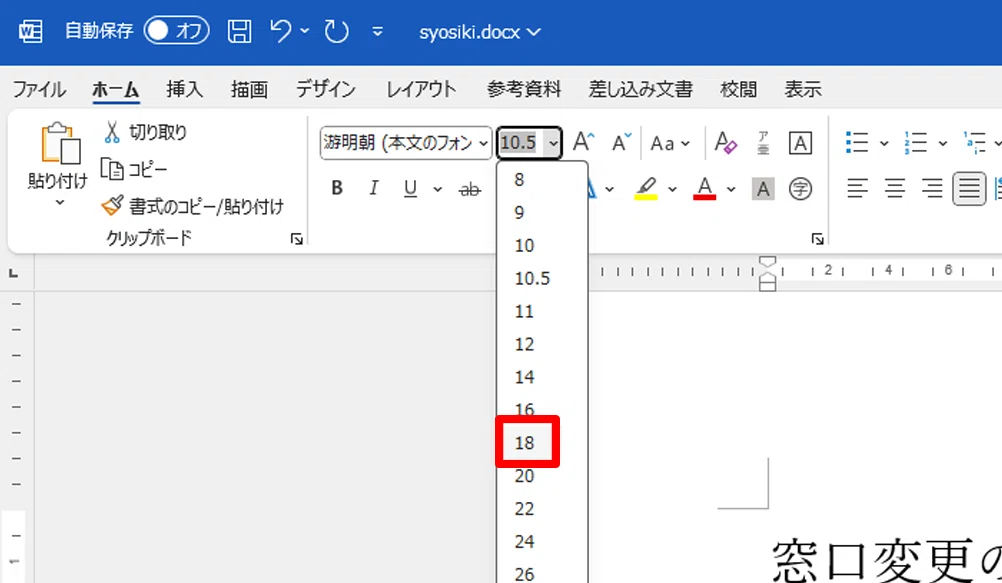1002x583 pixels.
Task: Select font size 10 from list
Action: click(x=542, y=245)
